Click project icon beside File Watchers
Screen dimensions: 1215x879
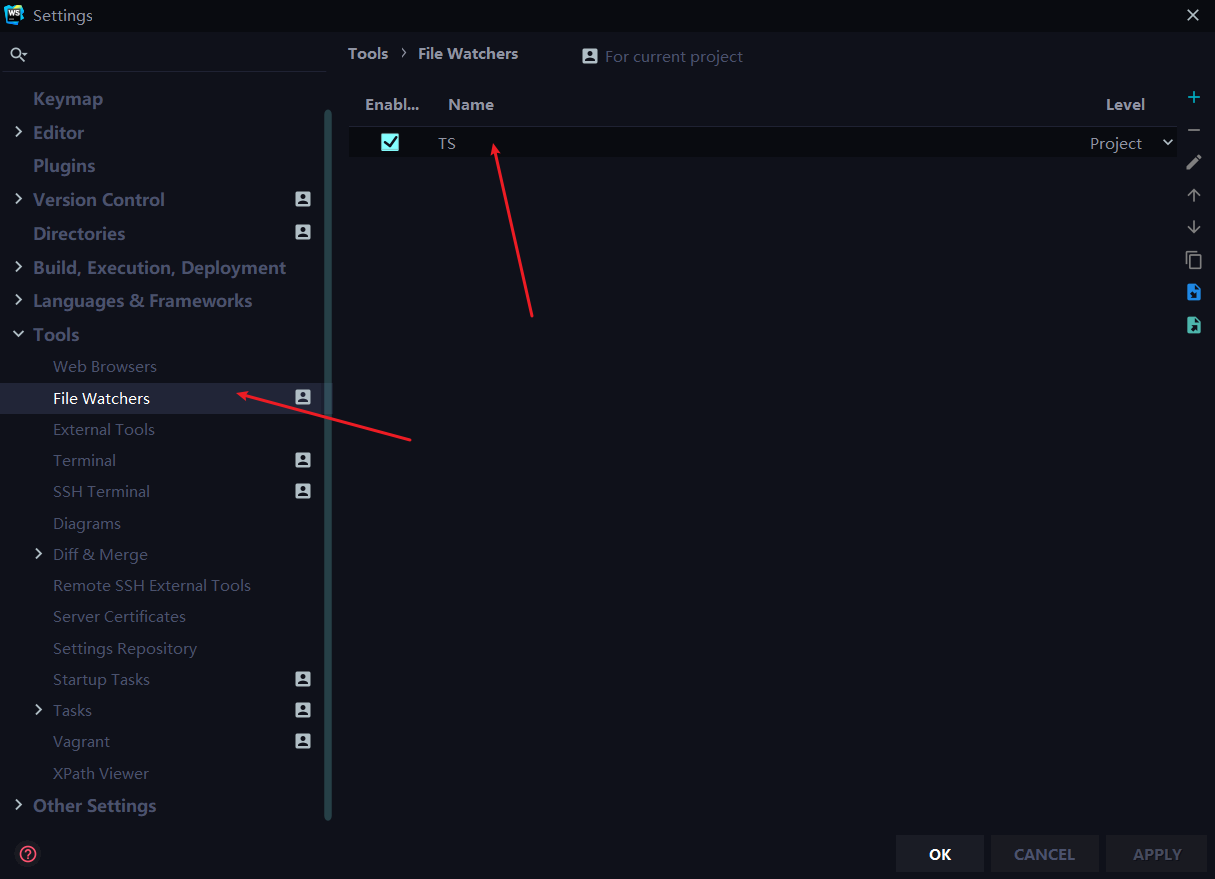point(303,397)
